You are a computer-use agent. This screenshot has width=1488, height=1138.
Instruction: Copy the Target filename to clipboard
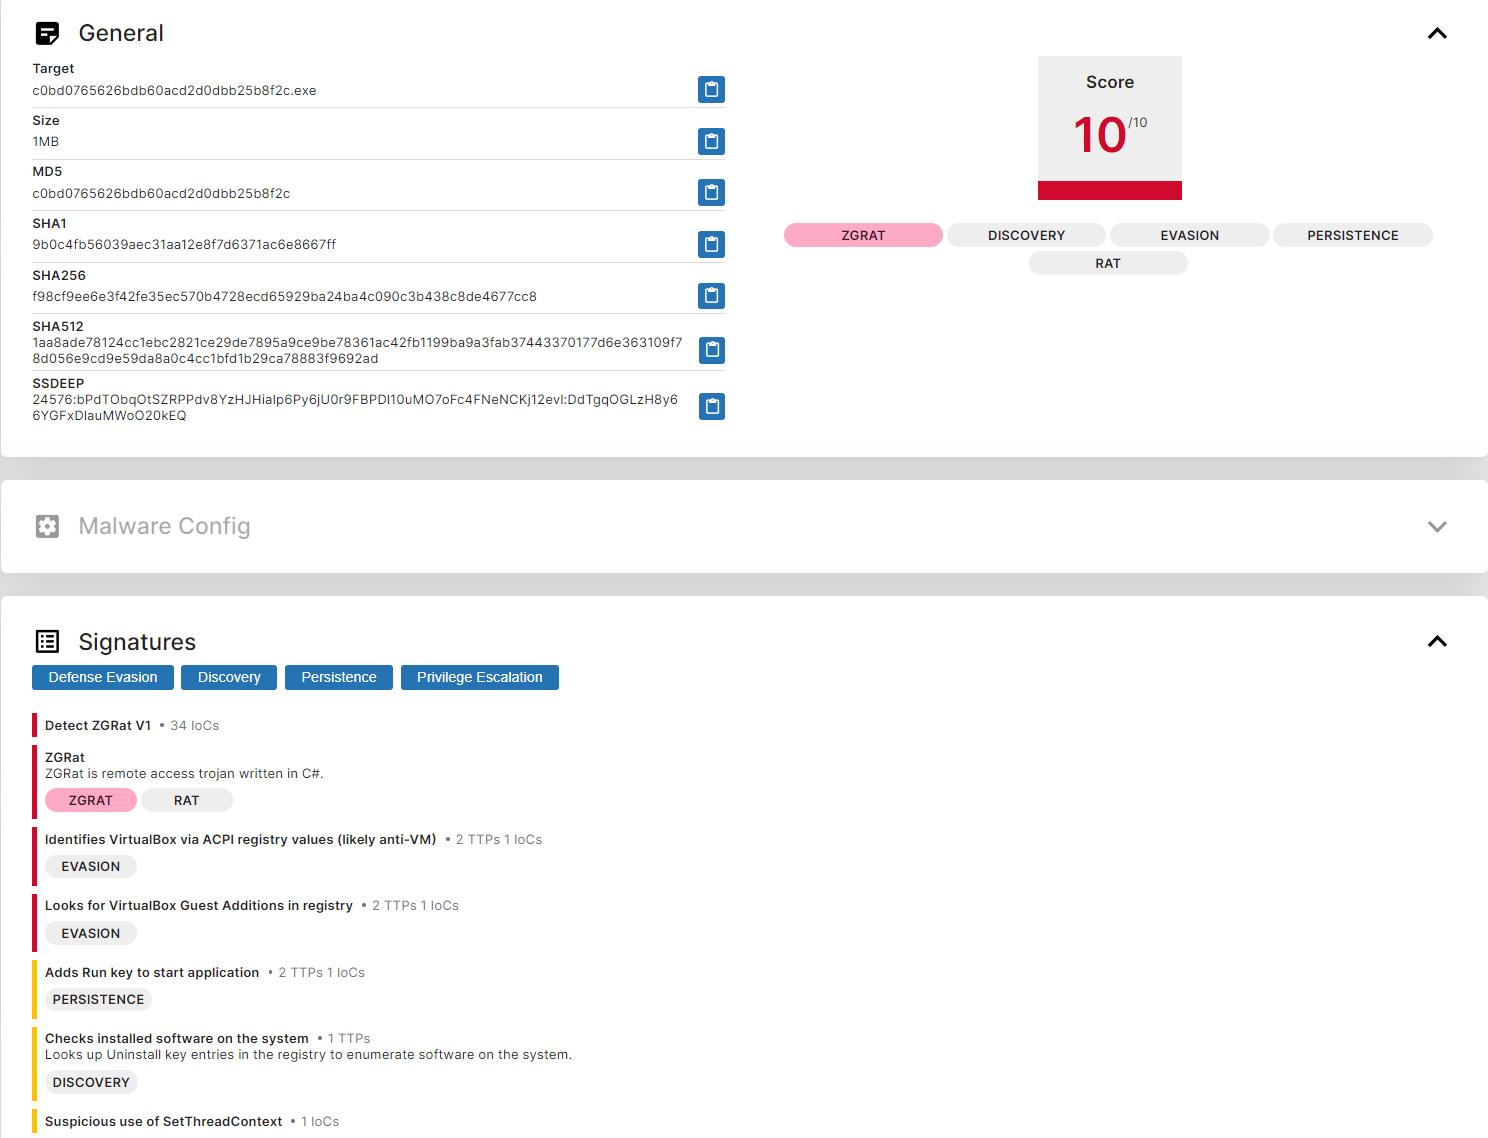point(711,90)
